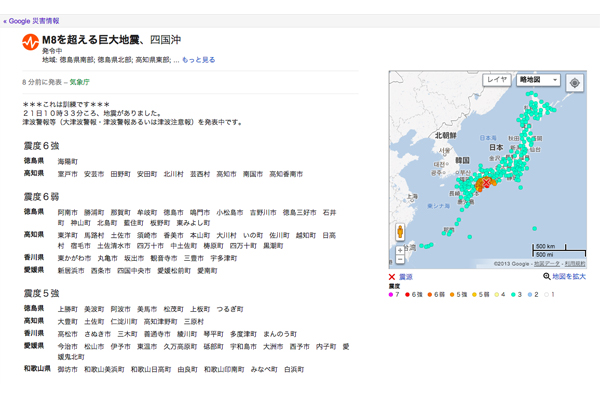Click the magenta intensity 7 legend dot

391,295
